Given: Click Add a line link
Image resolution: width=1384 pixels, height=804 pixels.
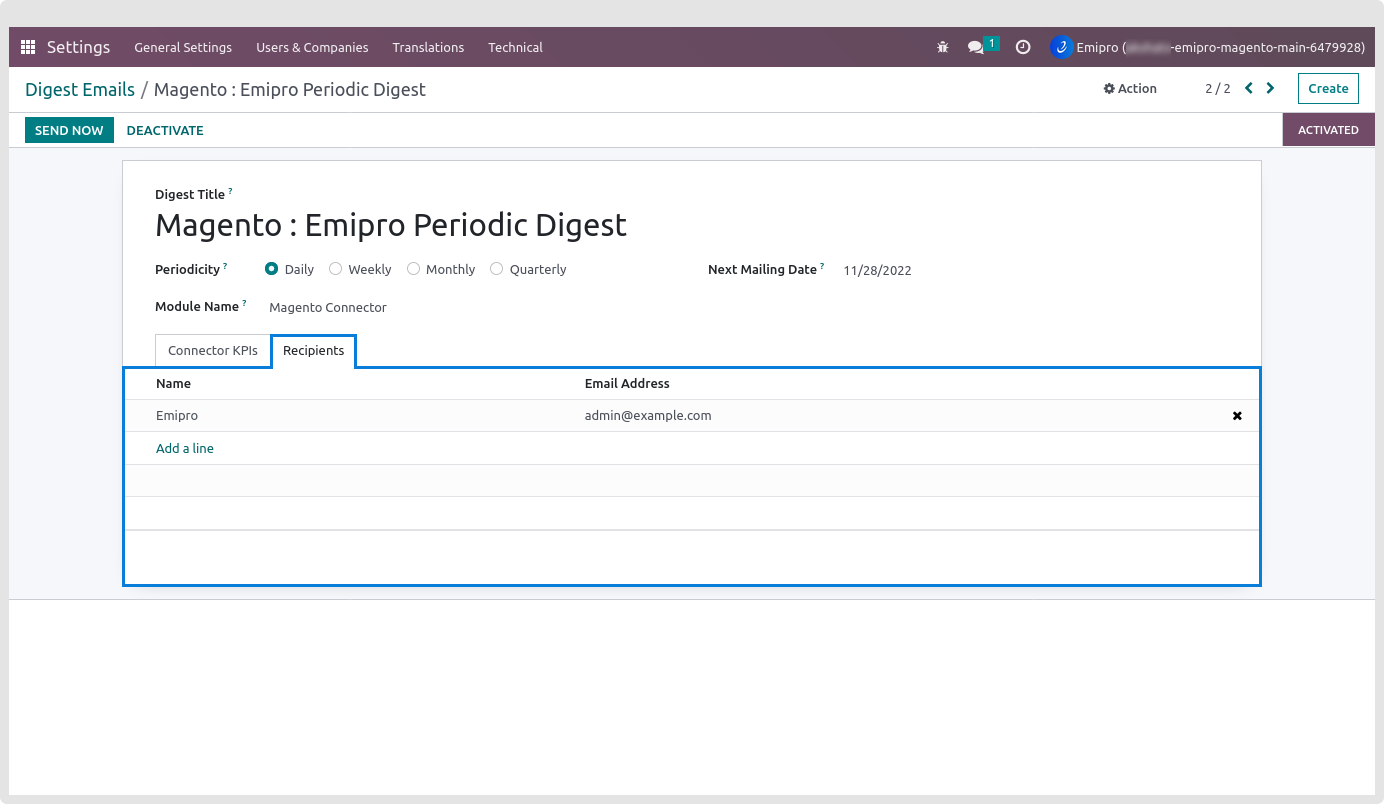Looking at the screenshot, I should (x=185, y=449).
